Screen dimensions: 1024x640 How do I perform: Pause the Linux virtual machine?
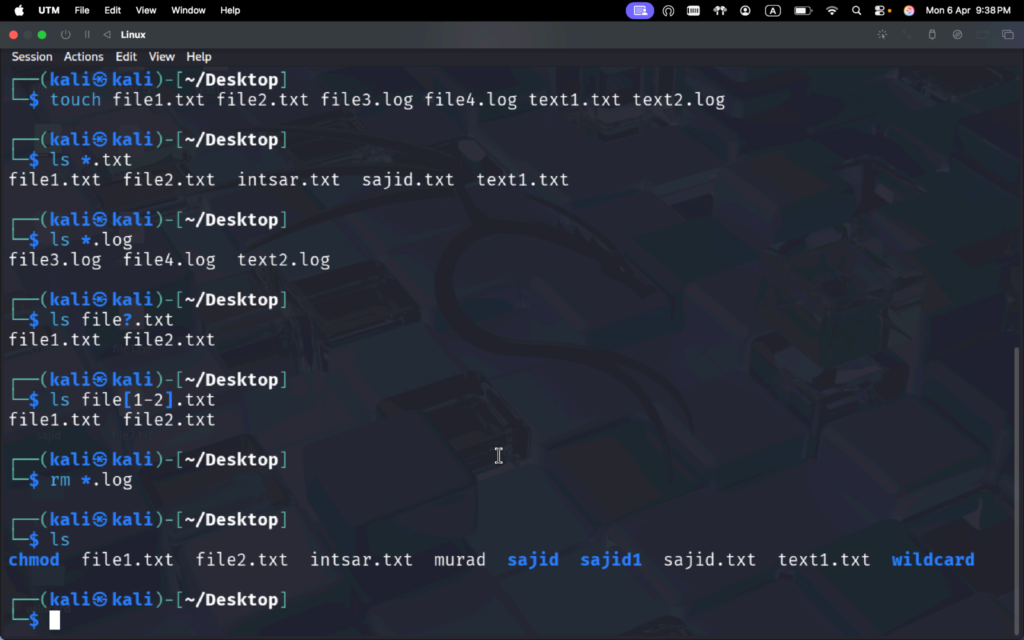coord(87,34)
